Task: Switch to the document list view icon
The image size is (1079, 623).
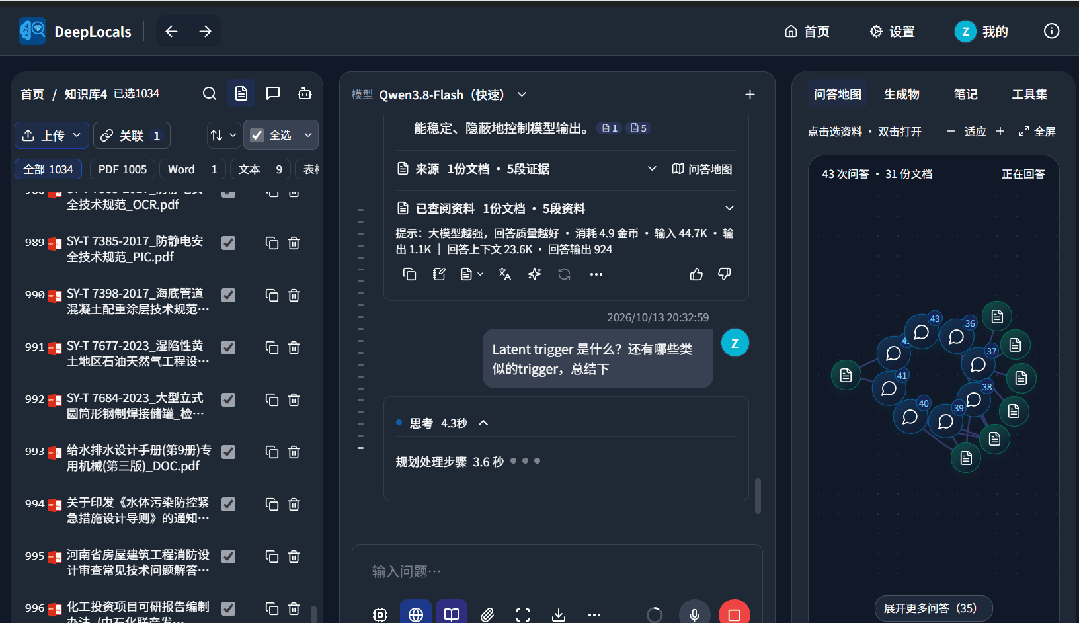Action: coord(241,94)
